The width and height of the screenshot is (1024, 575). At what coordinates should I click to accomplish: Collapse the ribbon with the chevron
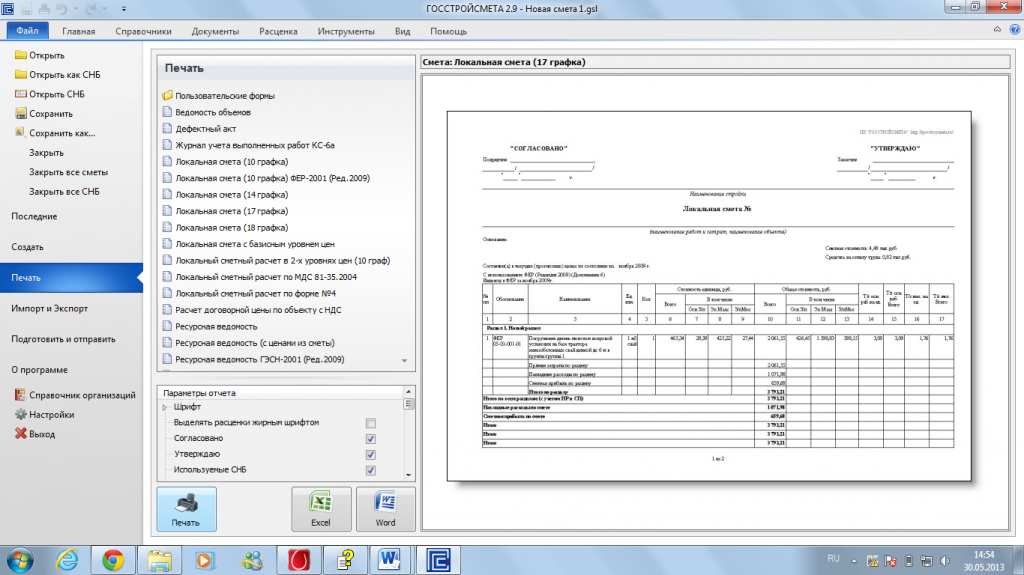(x=997, y=29)
